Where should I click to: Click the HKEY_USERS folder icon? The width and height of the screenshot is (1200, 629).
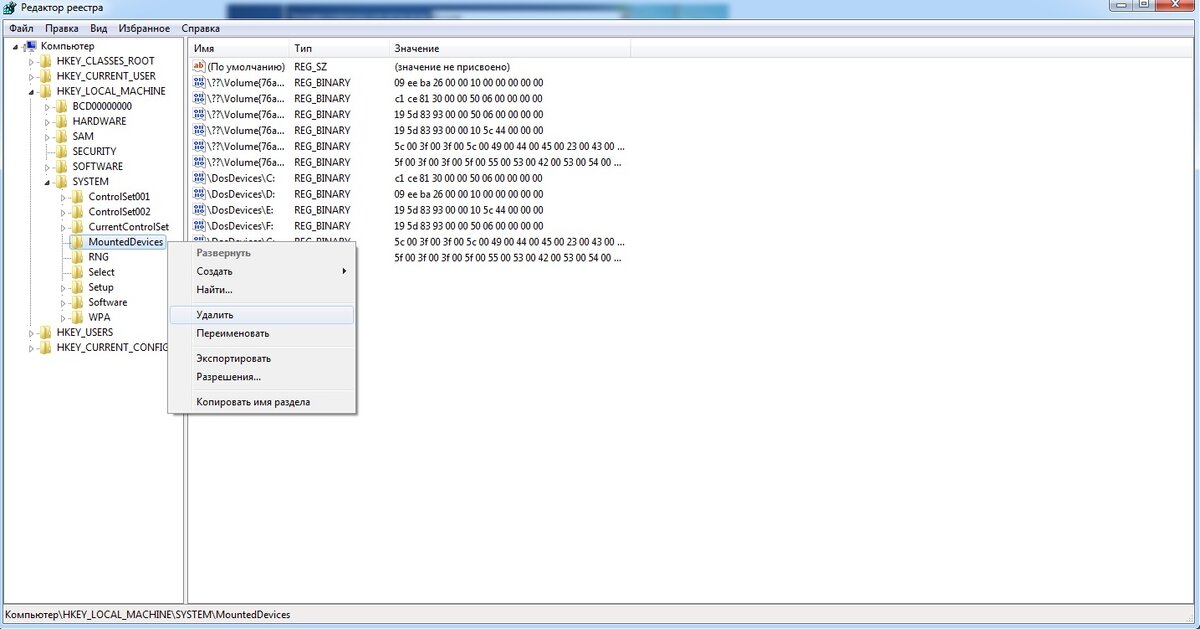46,332
